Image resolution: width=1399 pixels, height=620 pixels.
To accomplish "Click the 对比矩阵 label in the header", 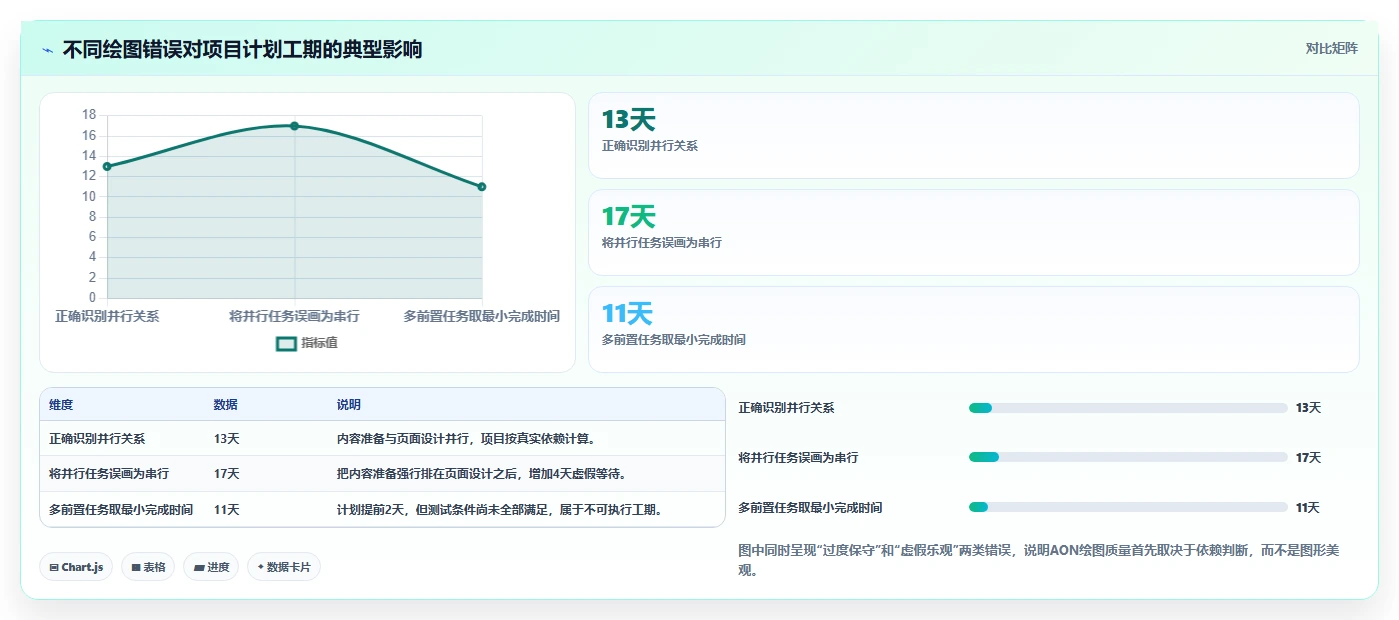I will click(x=1331, y=48).
